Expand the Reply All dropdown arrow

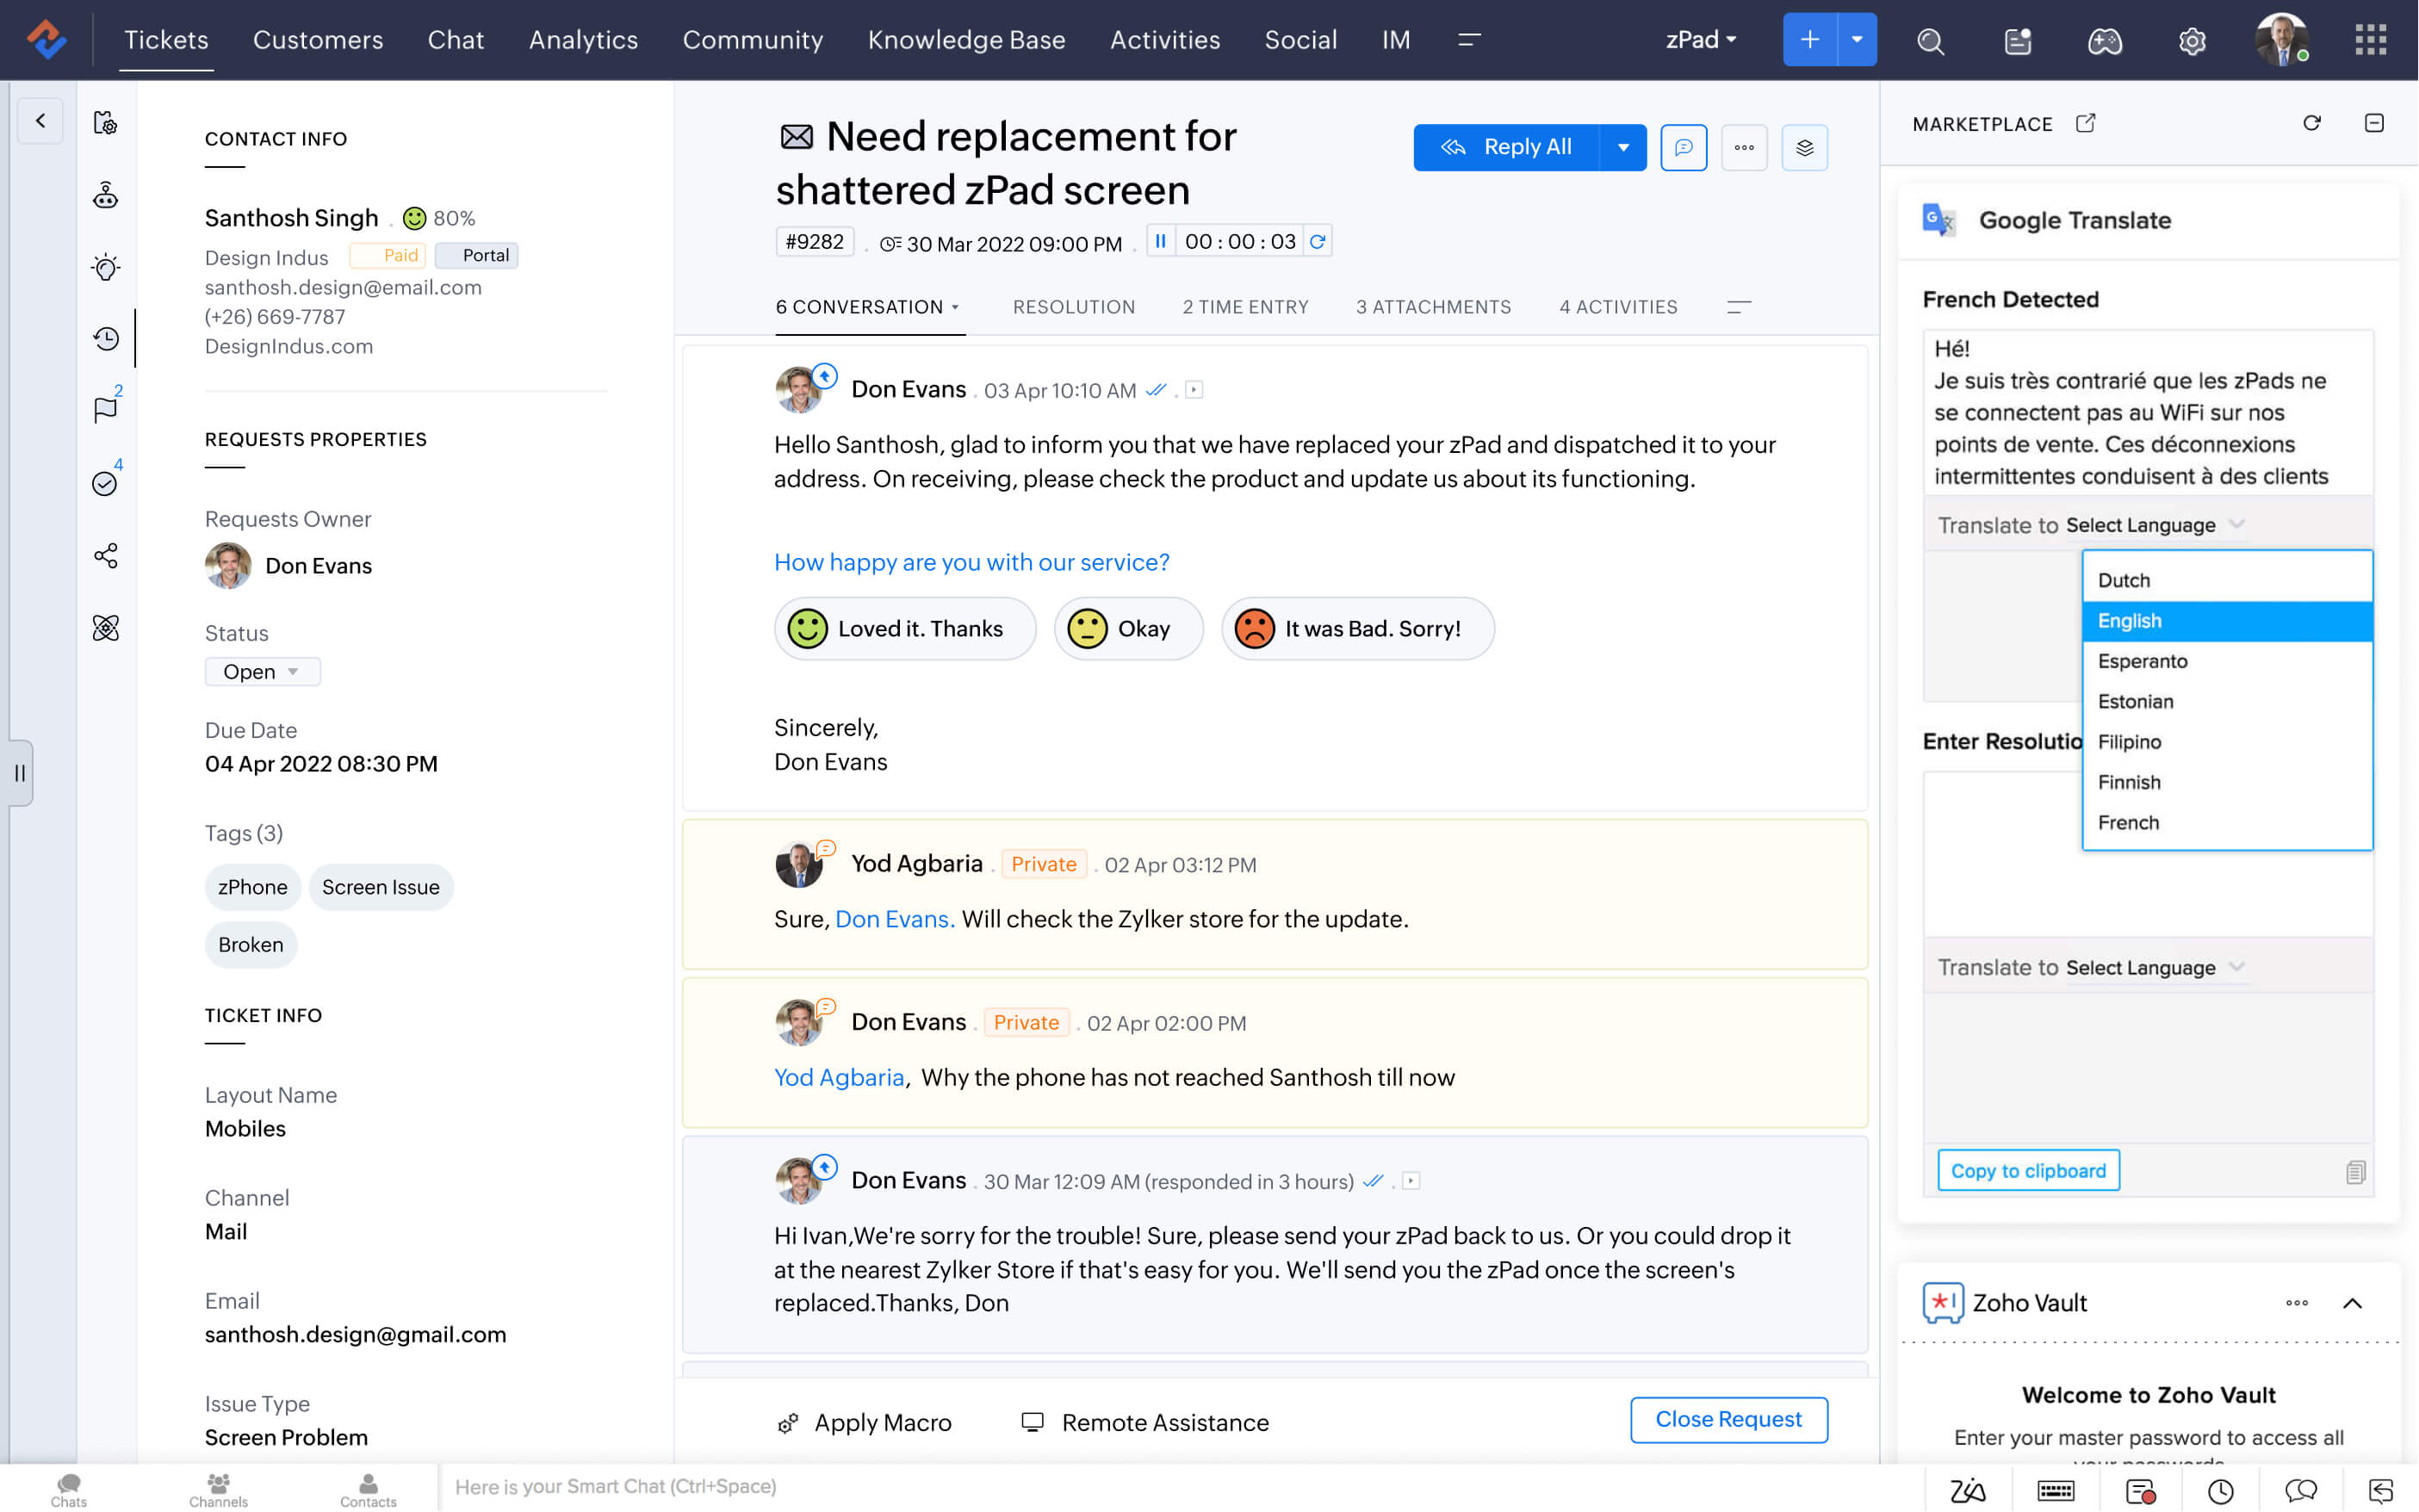(1623, 148)
